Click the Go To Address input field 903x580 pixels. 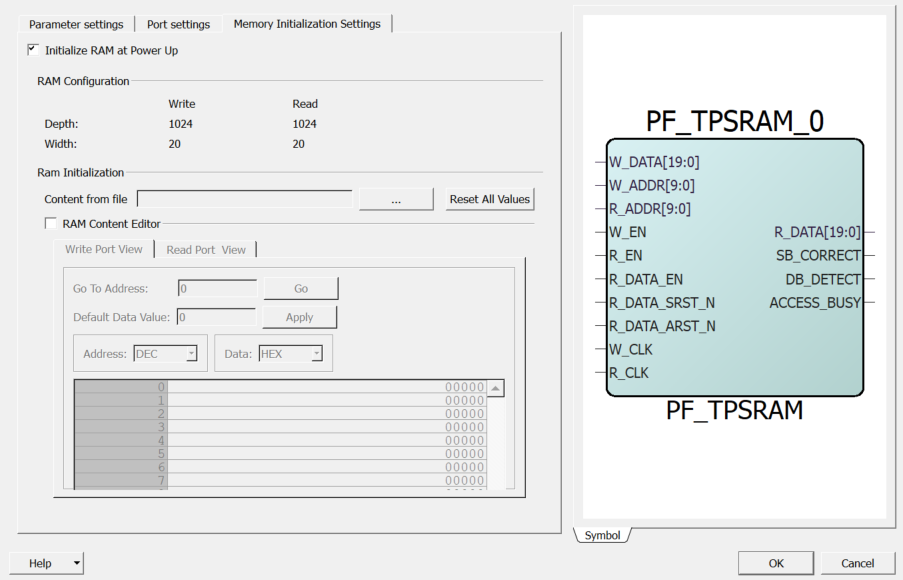pyautogui.click(x=217, y=288)
